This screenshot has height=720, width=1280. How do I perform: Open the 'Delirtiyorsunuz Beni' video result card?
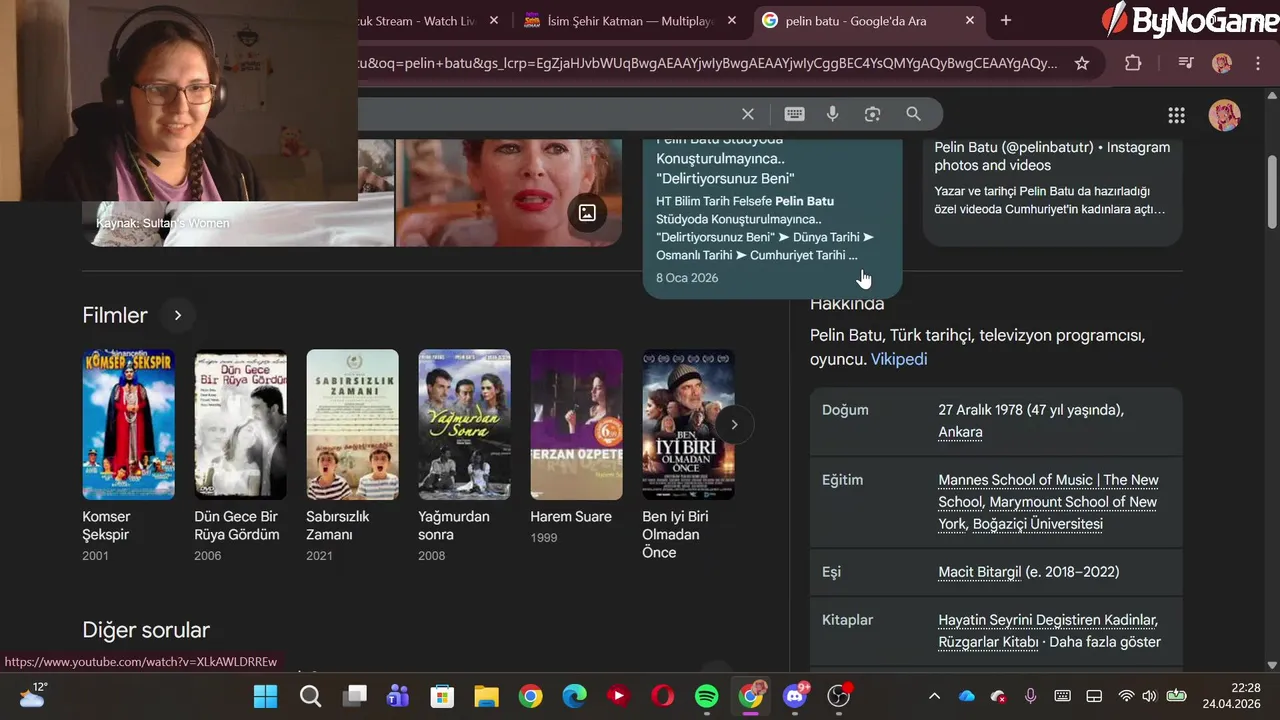click(772, 218)
